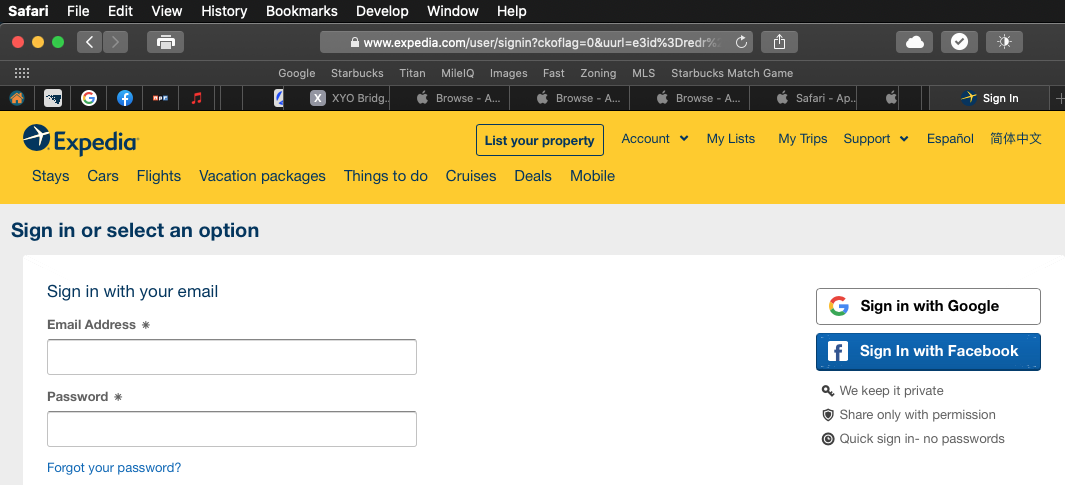1065x485 pixels.
Task: Open Things to do
Action: pyautogui.click(x=386, y=176)
